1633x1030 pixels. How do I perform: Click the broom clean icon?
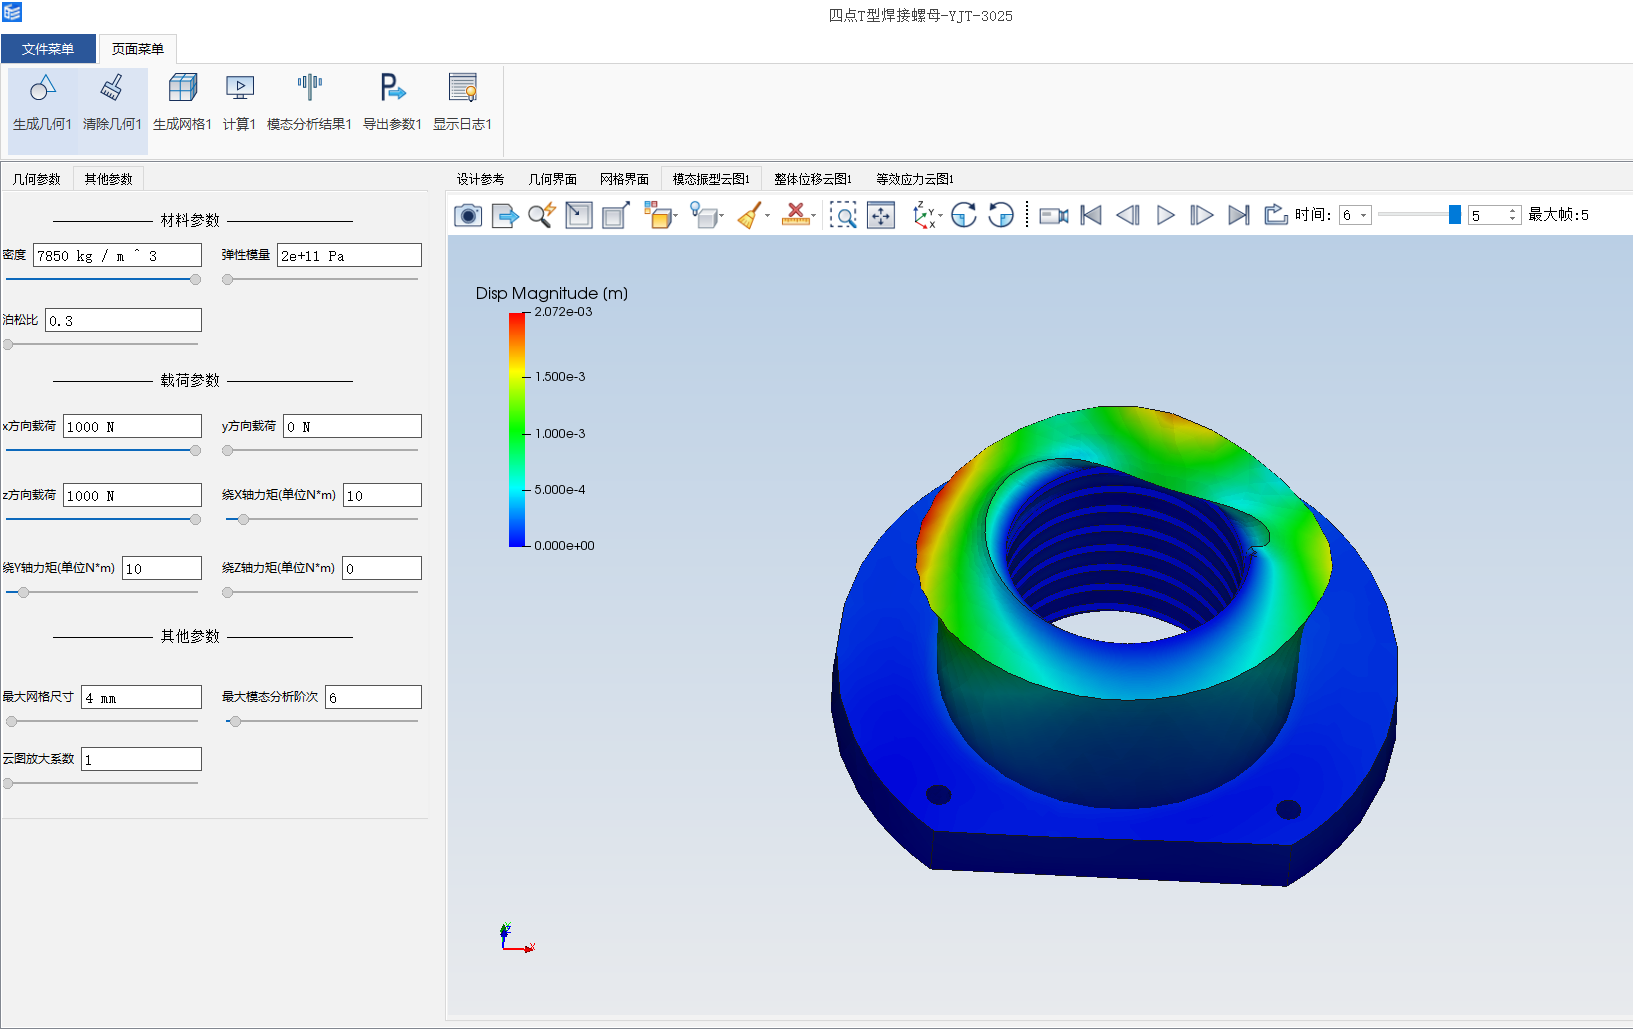[x=749, y=215]
